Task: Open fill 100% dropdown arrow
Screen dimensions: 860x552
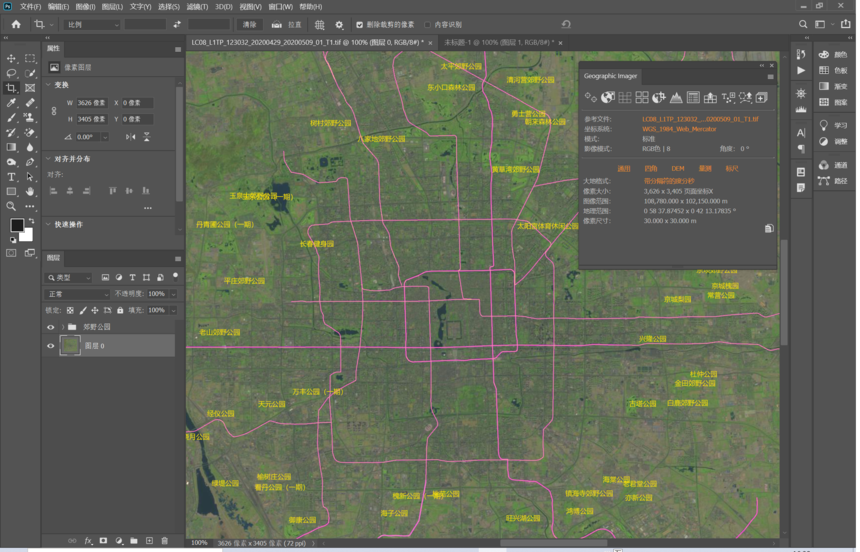Action: 173,310
